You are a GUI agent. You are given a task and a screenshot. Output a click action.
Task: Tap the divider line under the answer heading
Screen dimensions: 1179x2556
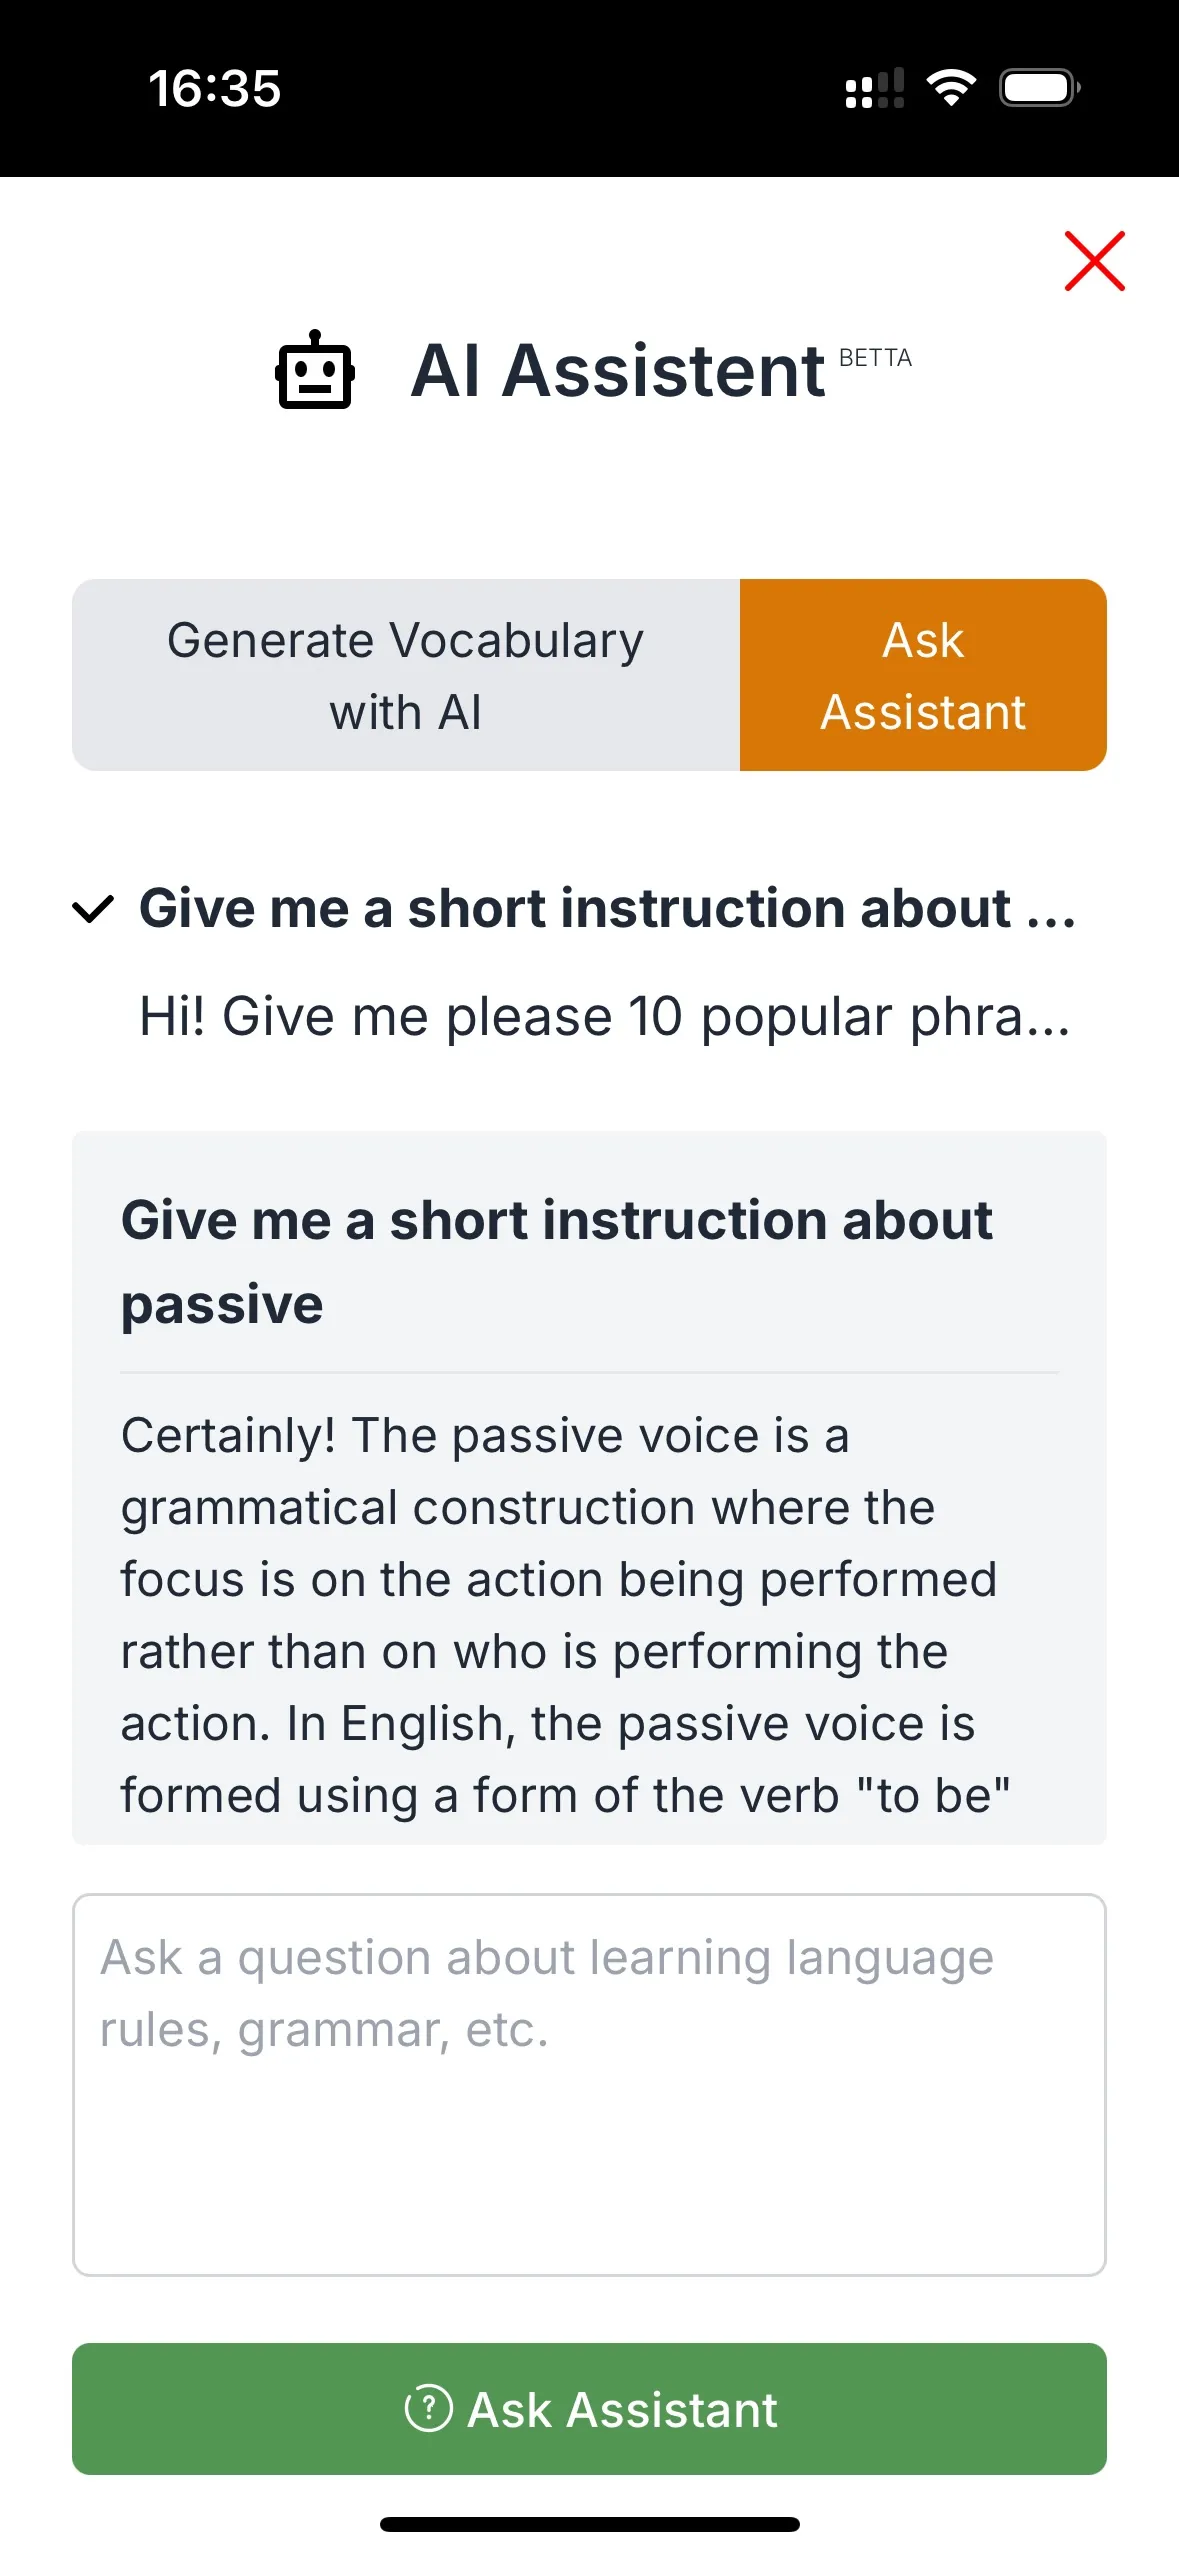589,1373
